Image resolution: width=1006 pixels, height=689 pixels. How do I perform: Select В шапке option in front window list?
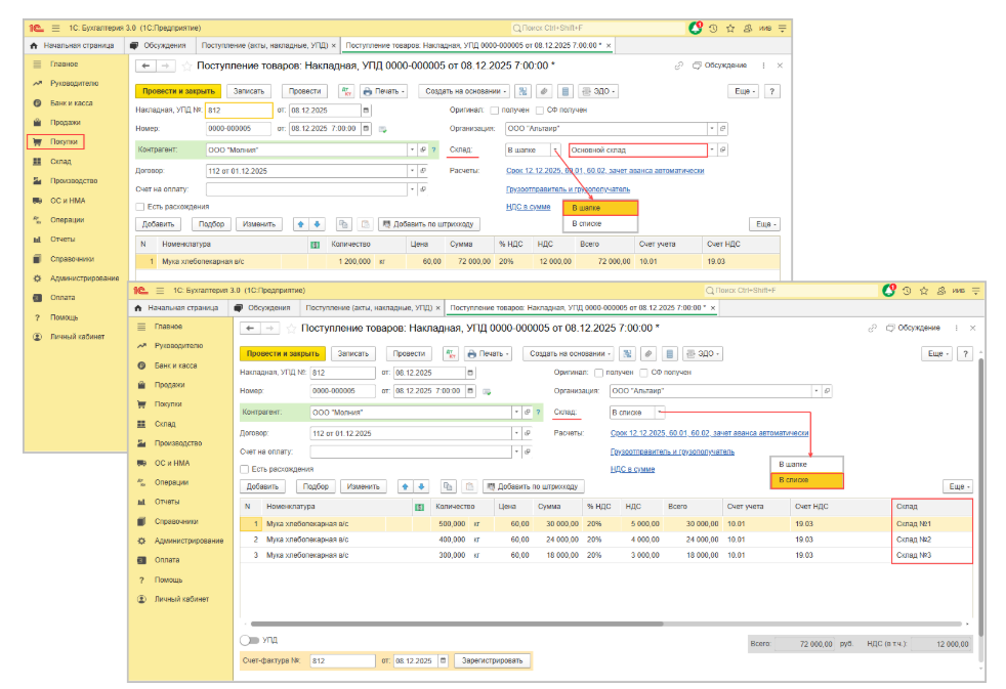tap(806, 464)
